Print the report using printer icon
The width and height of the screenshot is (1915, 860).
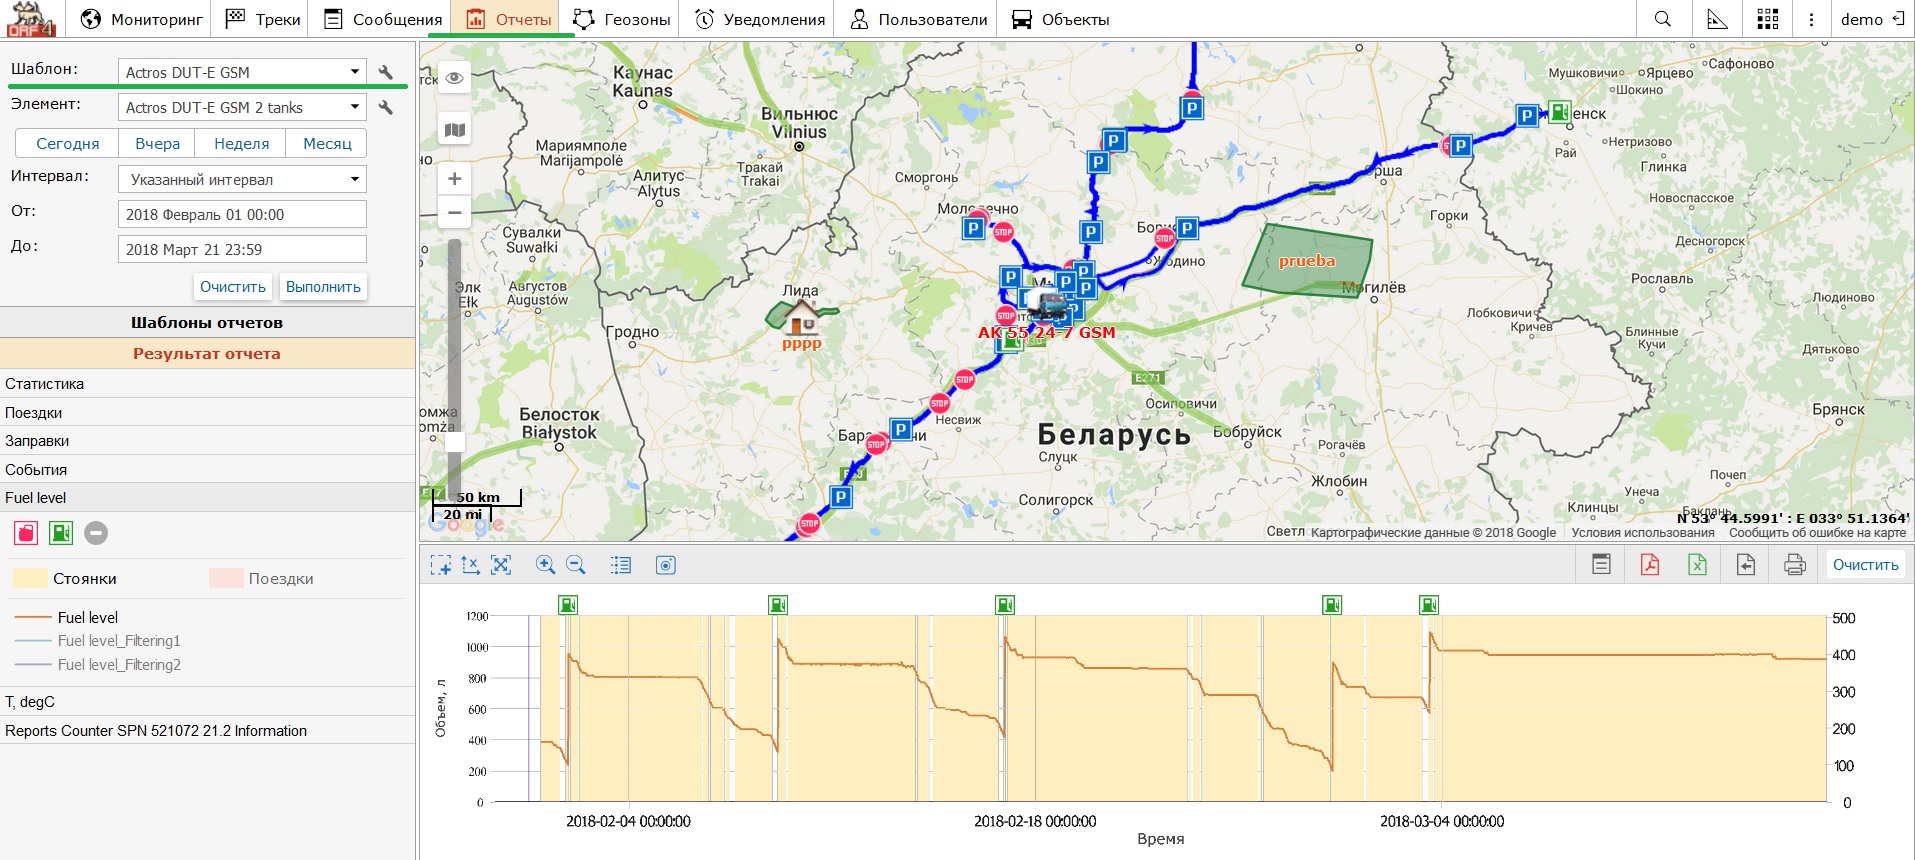pyautogui.click(x=1794, y=565)
